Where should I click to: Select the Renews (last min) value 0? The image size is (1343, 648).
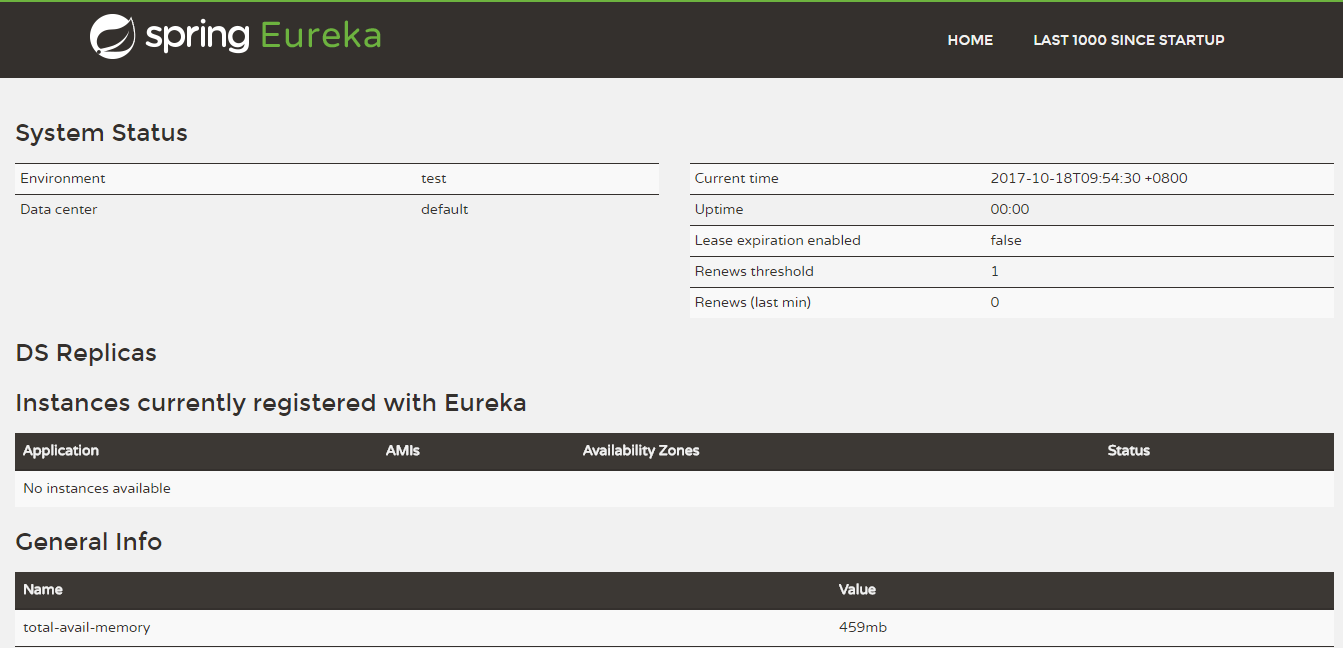pyautogui.click(x=995, y=302)
